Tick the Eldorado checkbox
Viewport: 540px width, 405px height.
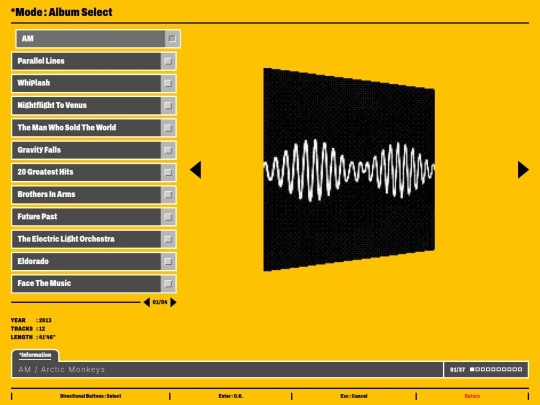[168, 261]
